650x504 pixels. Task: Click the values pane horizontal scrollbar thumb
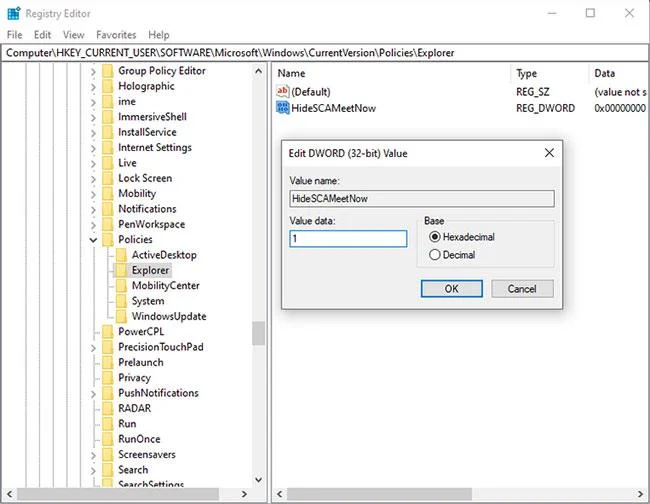(379, 494)
